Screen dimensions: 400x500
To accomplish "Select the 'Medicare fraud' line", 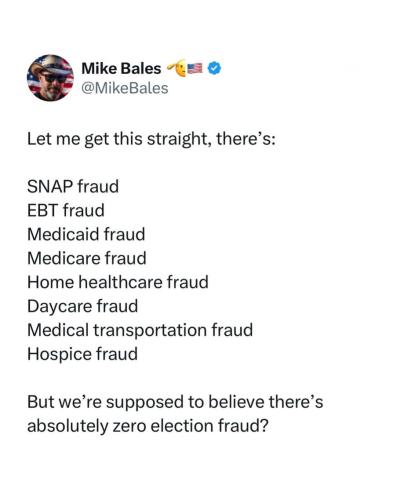I will point(87,258).
